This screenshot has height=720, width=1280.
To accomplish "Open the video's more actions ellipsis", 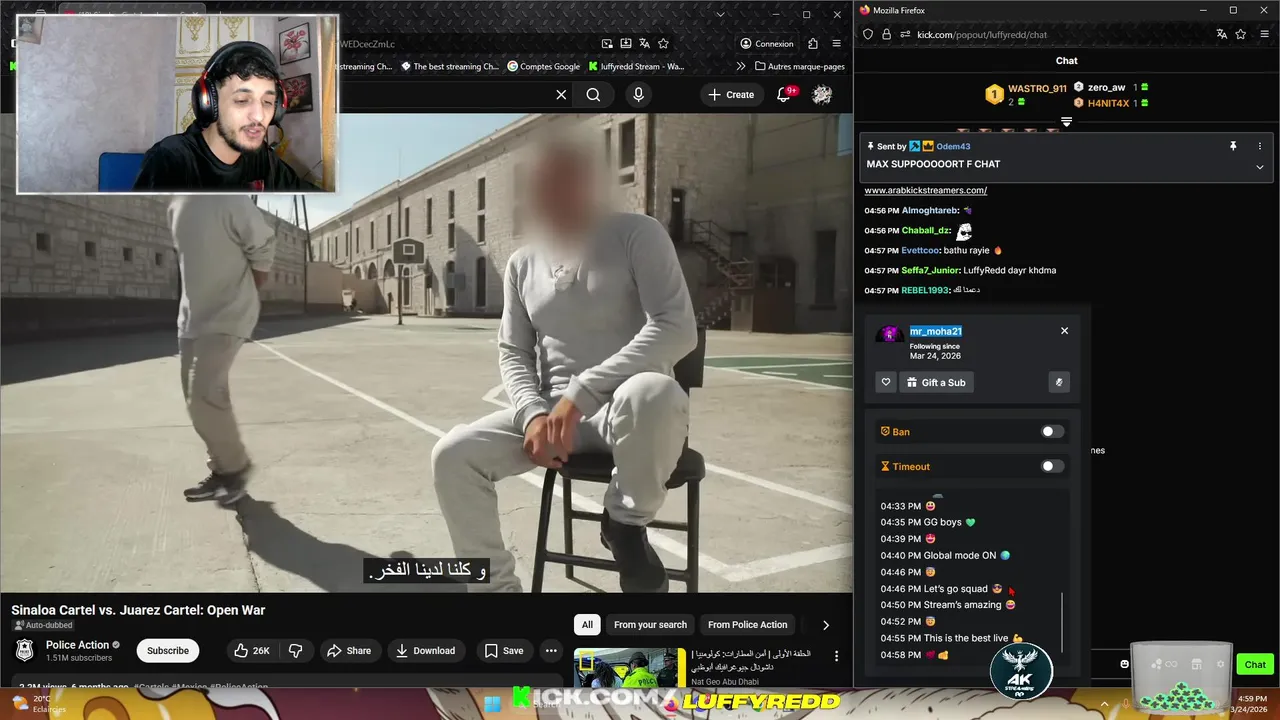I will click(551, 651).
